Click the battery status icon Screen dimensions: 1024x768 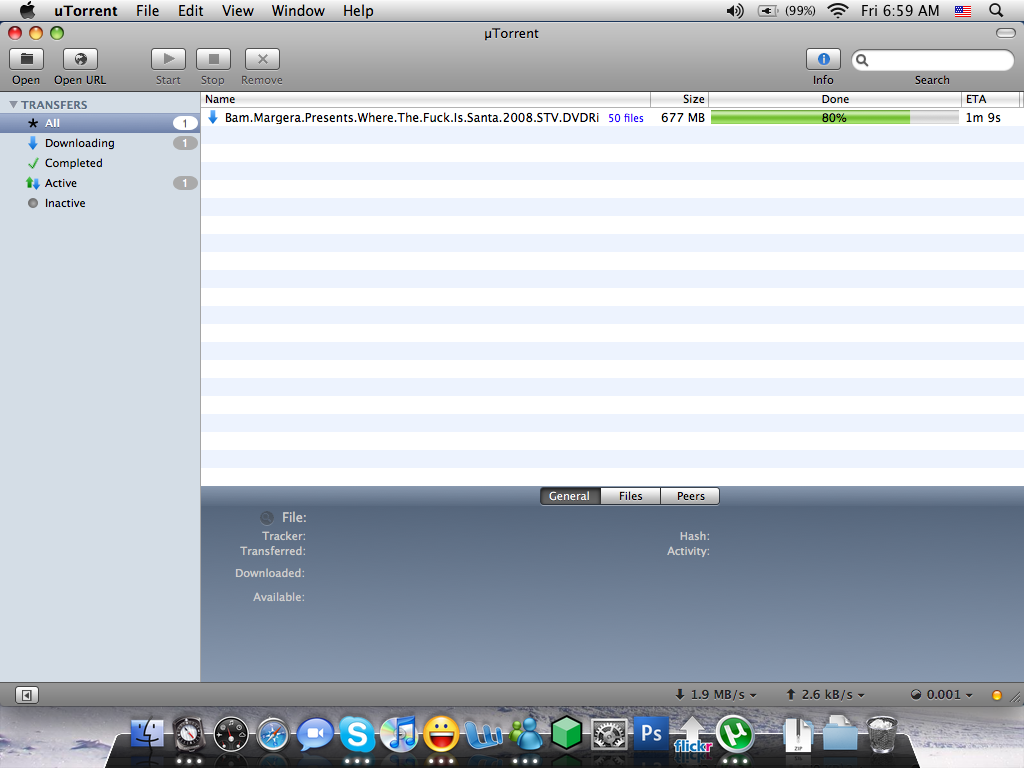click(x=767, y=11)
